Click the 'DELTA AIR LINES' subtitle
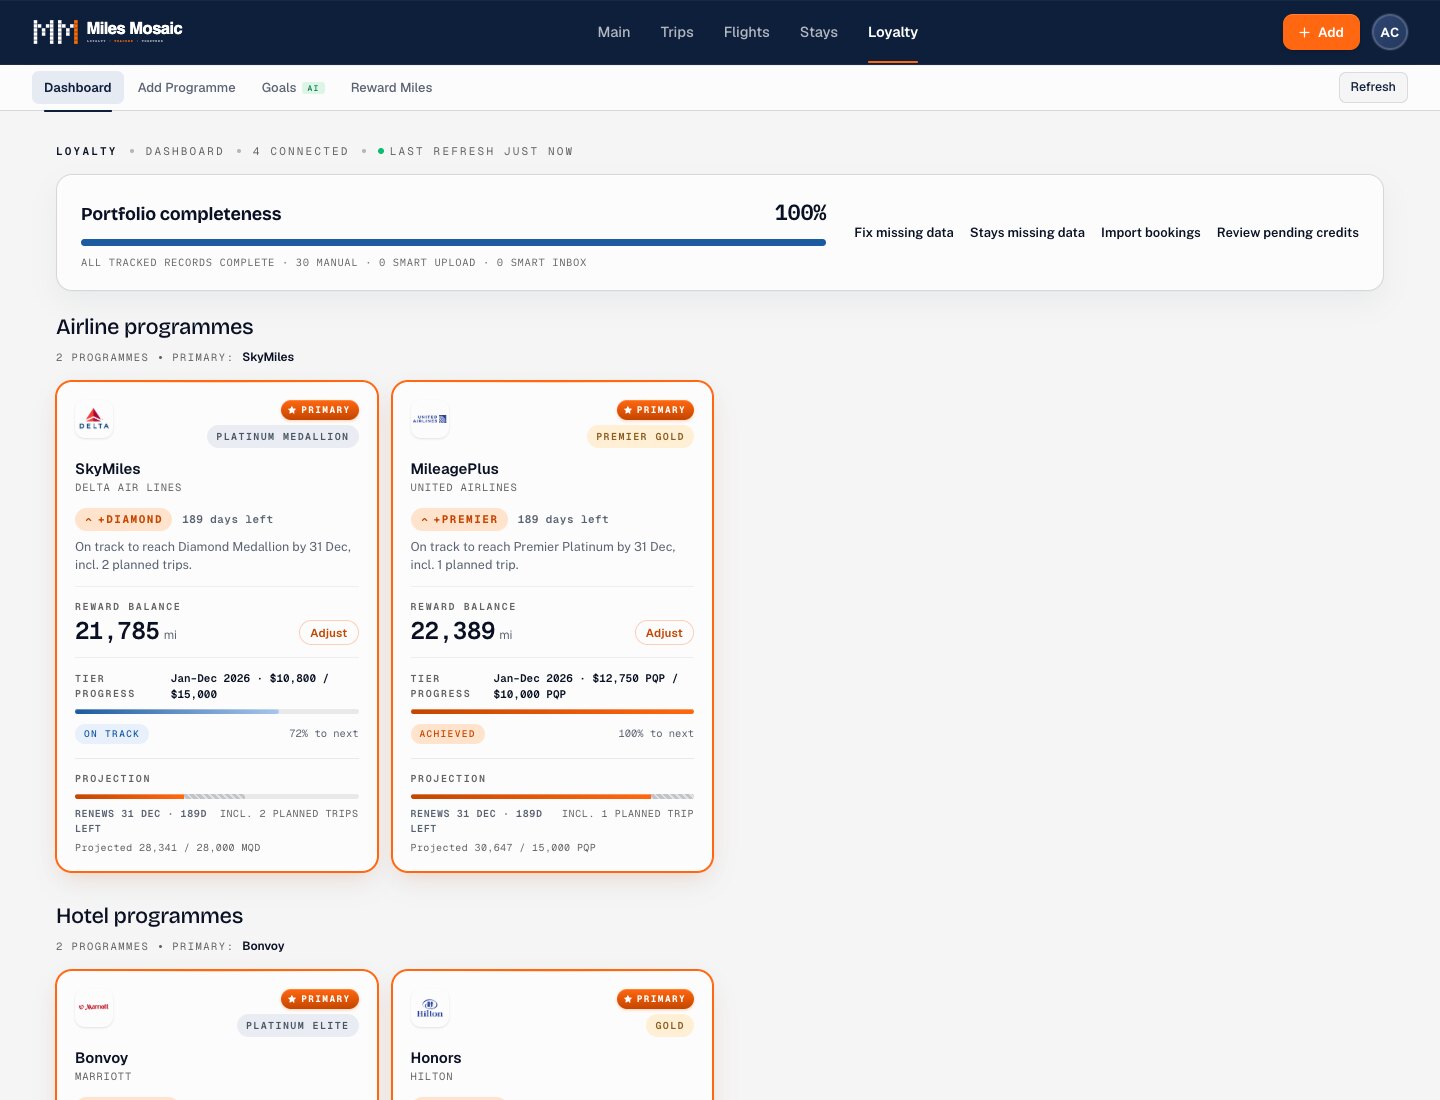This screenshot has width=1440, height=1100. coord(129,488)
